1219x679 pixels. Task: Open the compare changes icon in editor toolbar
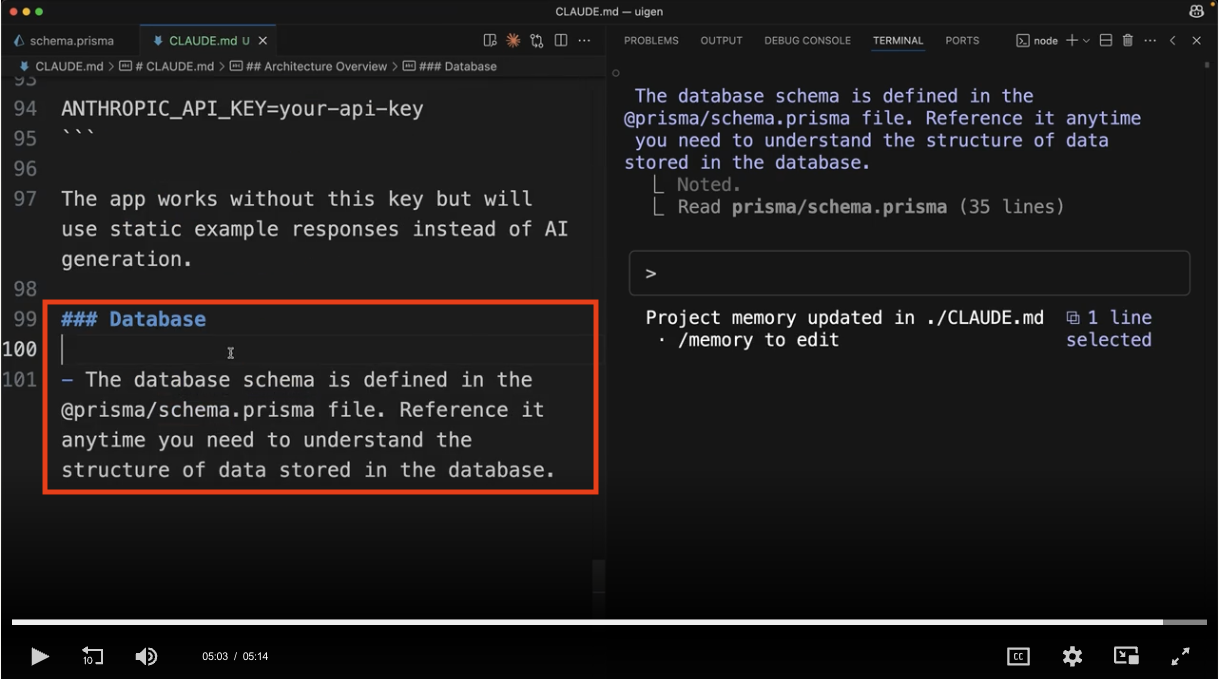point(537,41)
